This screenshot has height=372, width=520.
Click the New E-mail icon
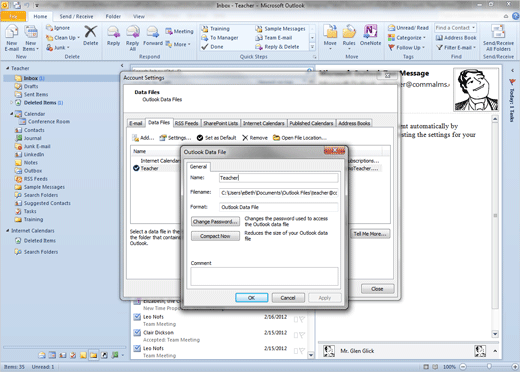(x=11, y=33)
